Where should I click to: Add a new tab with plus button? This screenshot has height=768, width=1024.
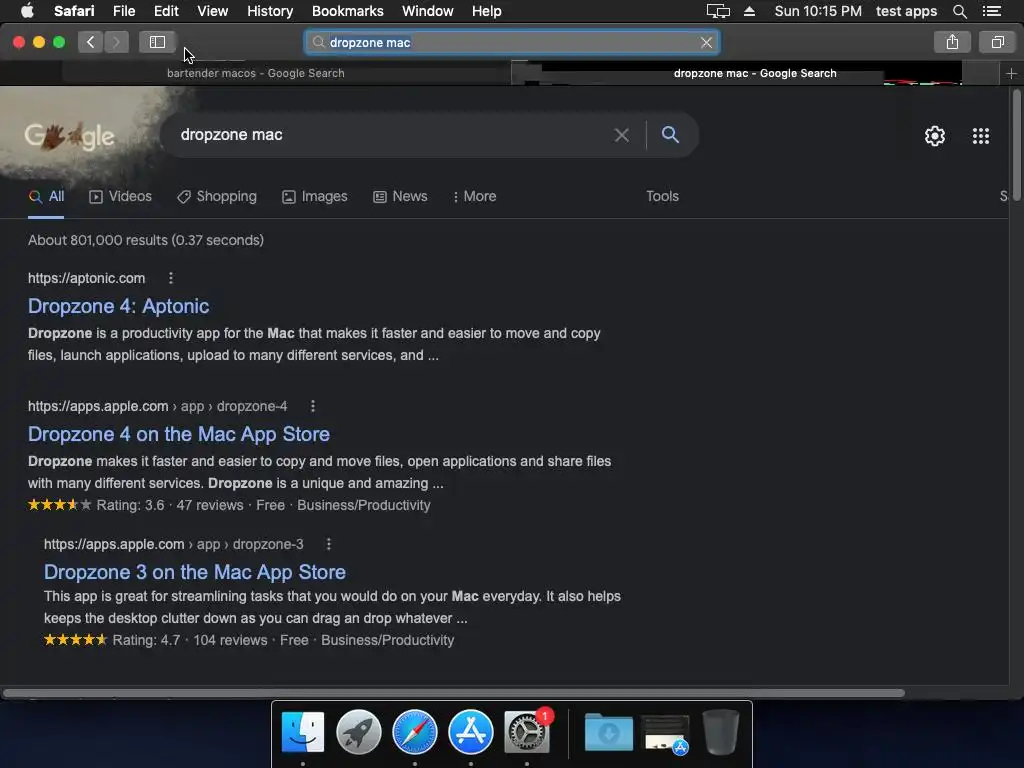(x=1011, y=73)
